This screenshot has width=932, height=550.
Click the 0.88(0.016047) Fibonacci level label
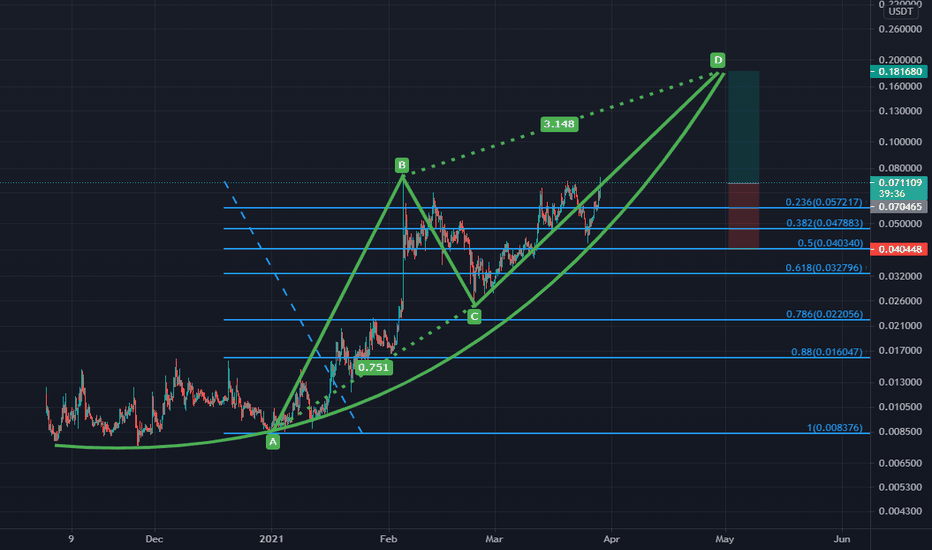[827, 352]
